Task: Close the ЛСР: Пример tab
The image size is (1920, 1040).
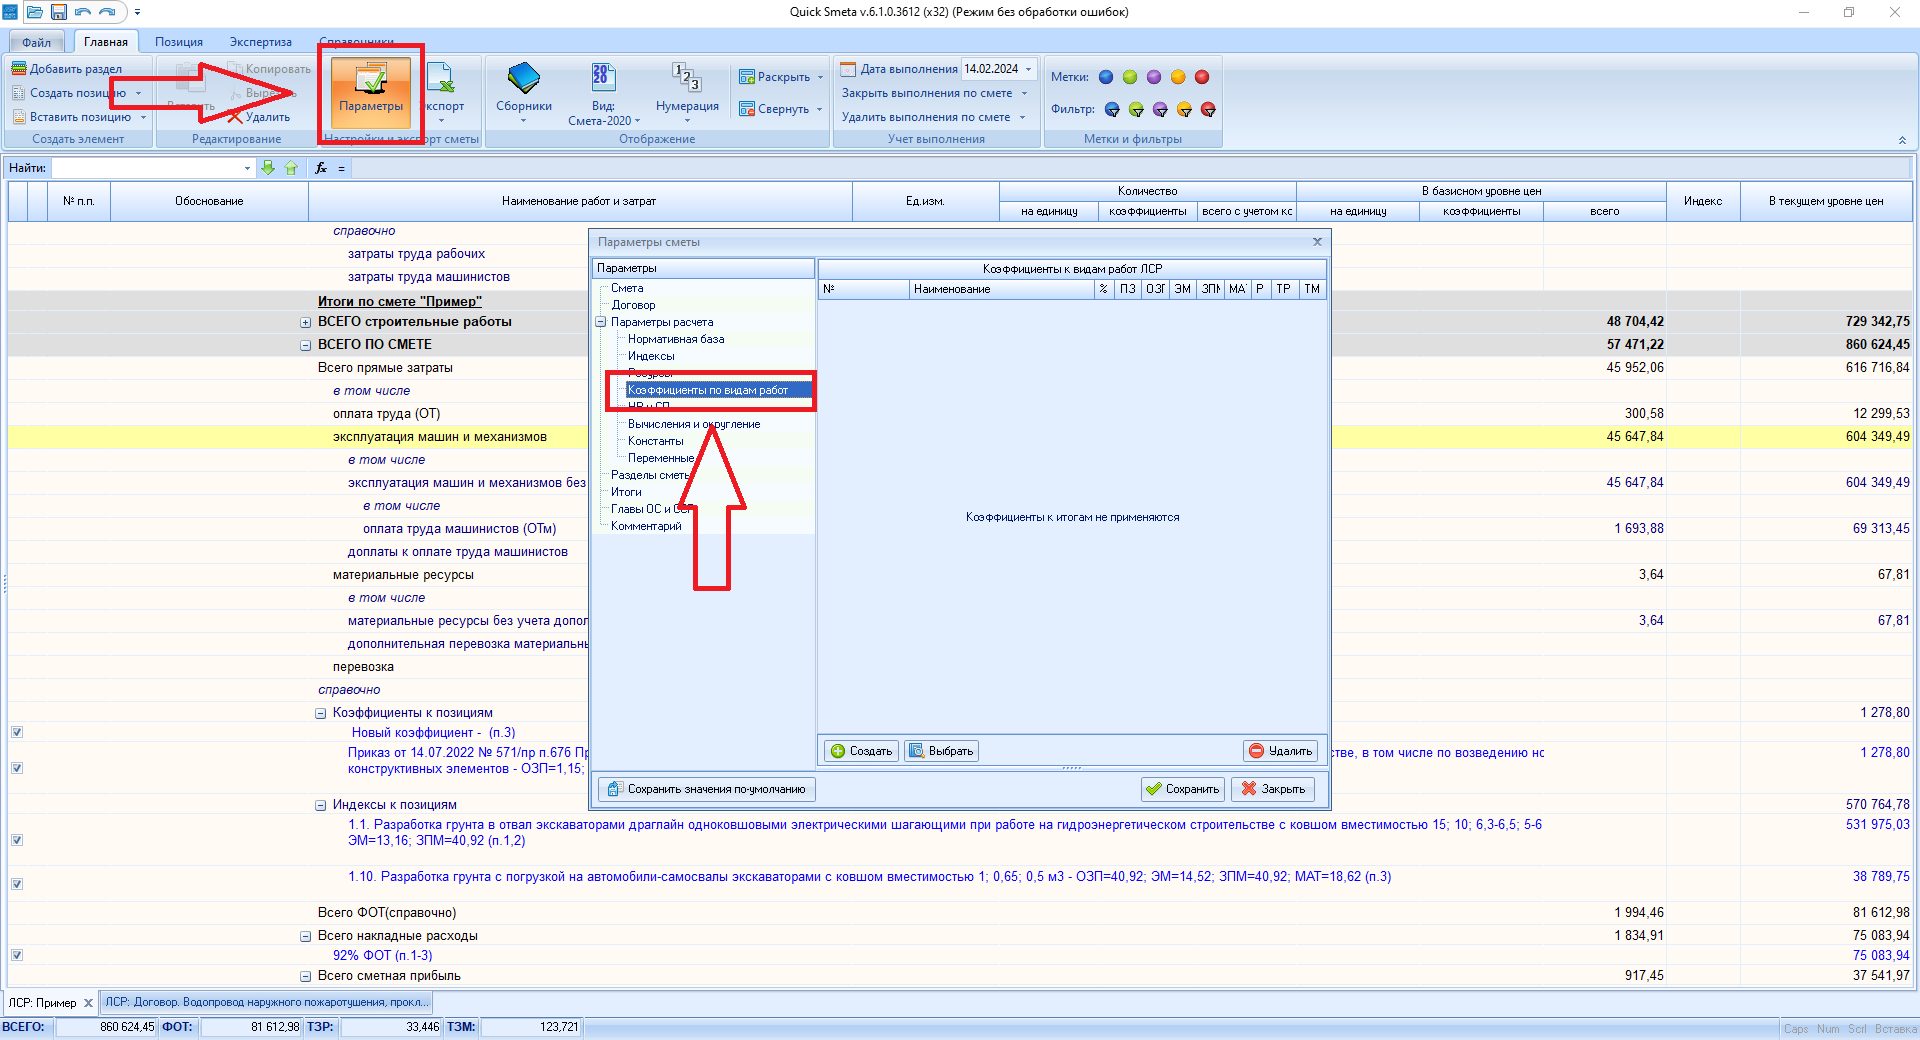Action: 88,1003
